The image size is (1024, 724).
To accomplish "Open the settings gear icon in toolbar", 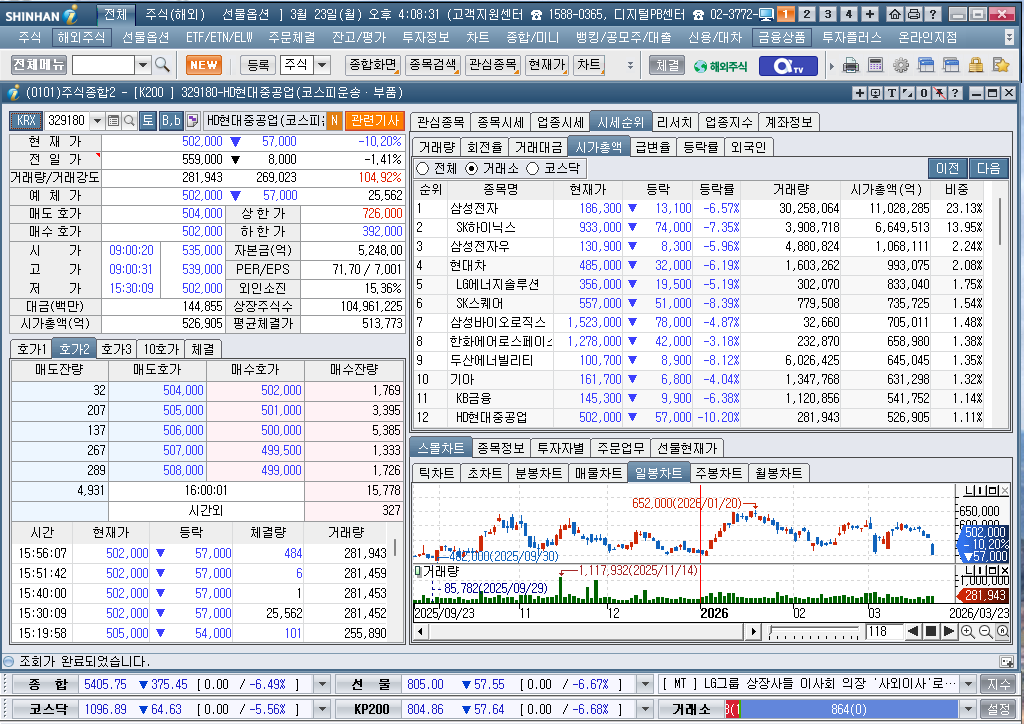I will click(x=901, y=65).
